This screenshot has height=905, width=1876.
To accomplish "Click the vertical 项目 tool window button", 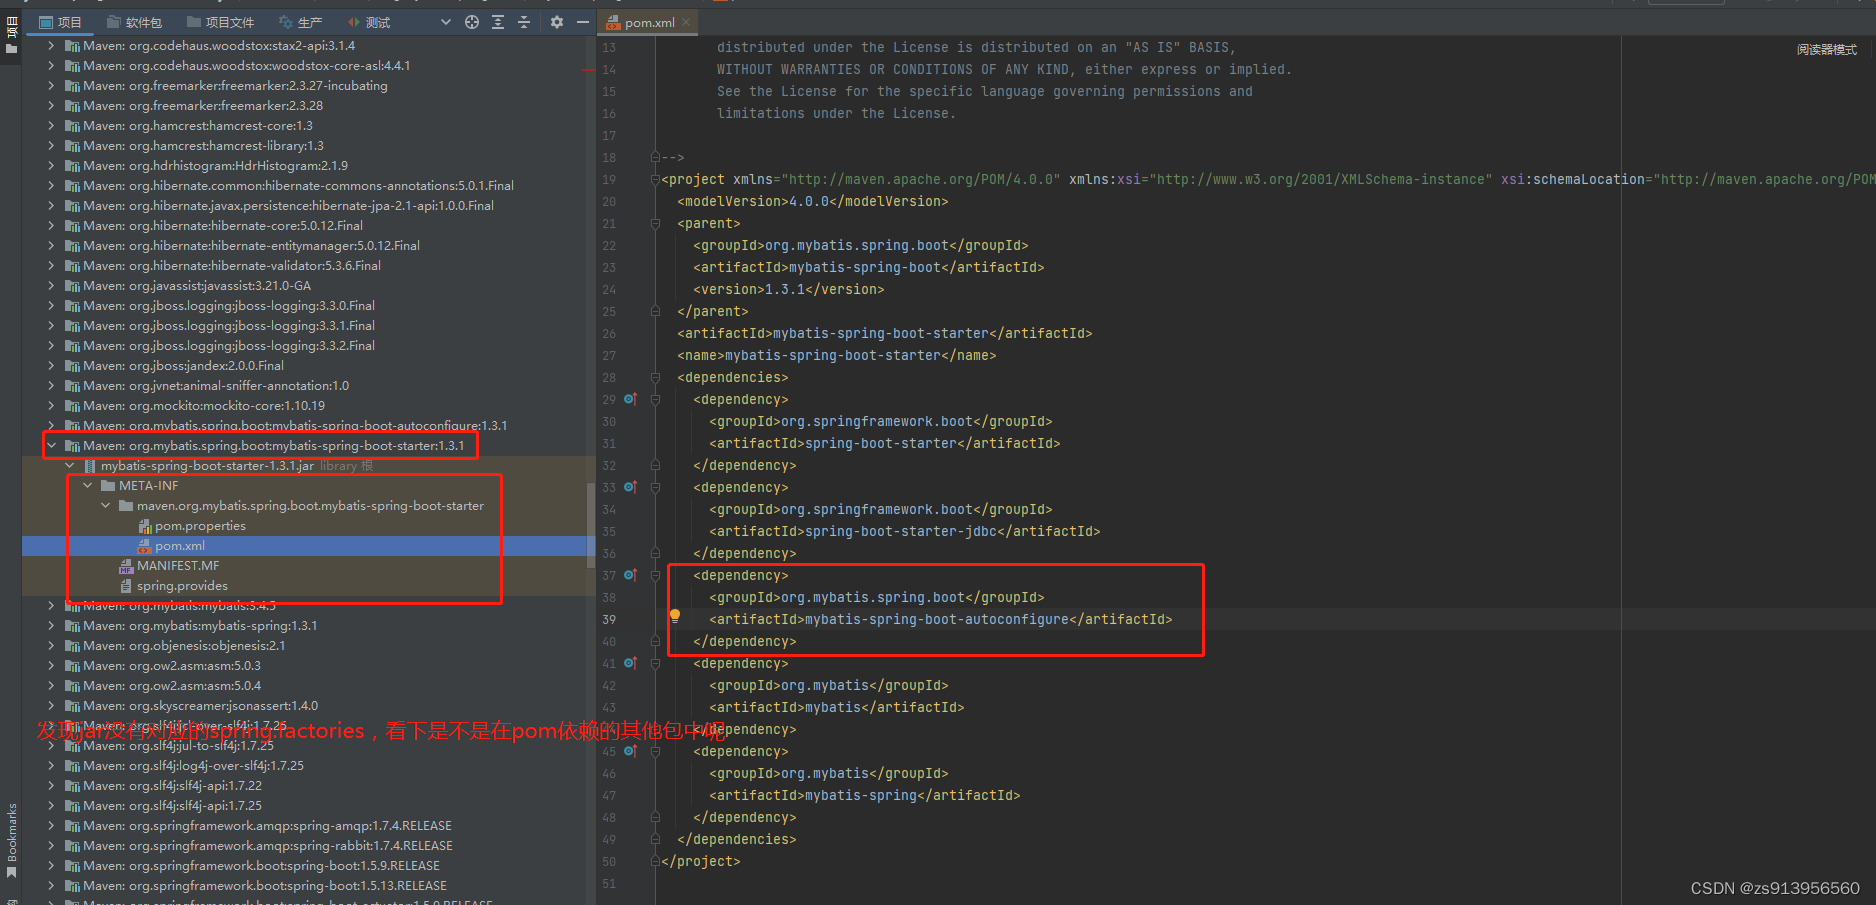I will [11, 27].
